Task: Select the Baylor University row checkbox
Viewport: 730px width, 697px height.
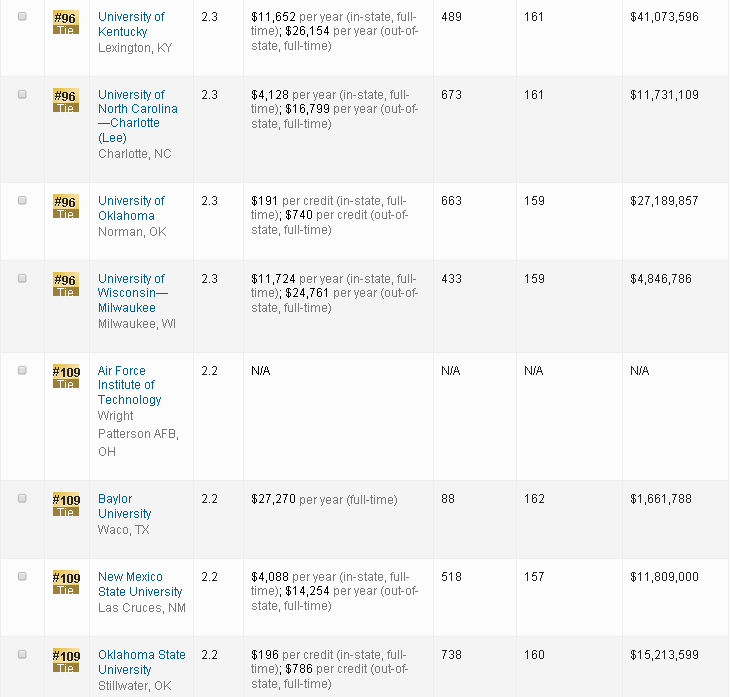Action: (23, 498)
